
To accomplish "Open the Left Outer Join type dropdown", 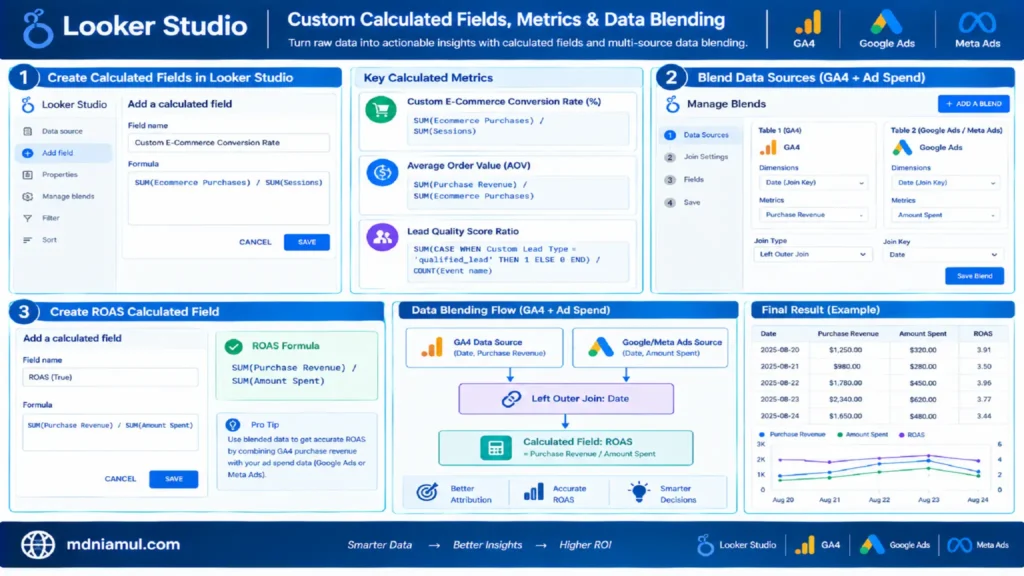I will click(812, 255).
